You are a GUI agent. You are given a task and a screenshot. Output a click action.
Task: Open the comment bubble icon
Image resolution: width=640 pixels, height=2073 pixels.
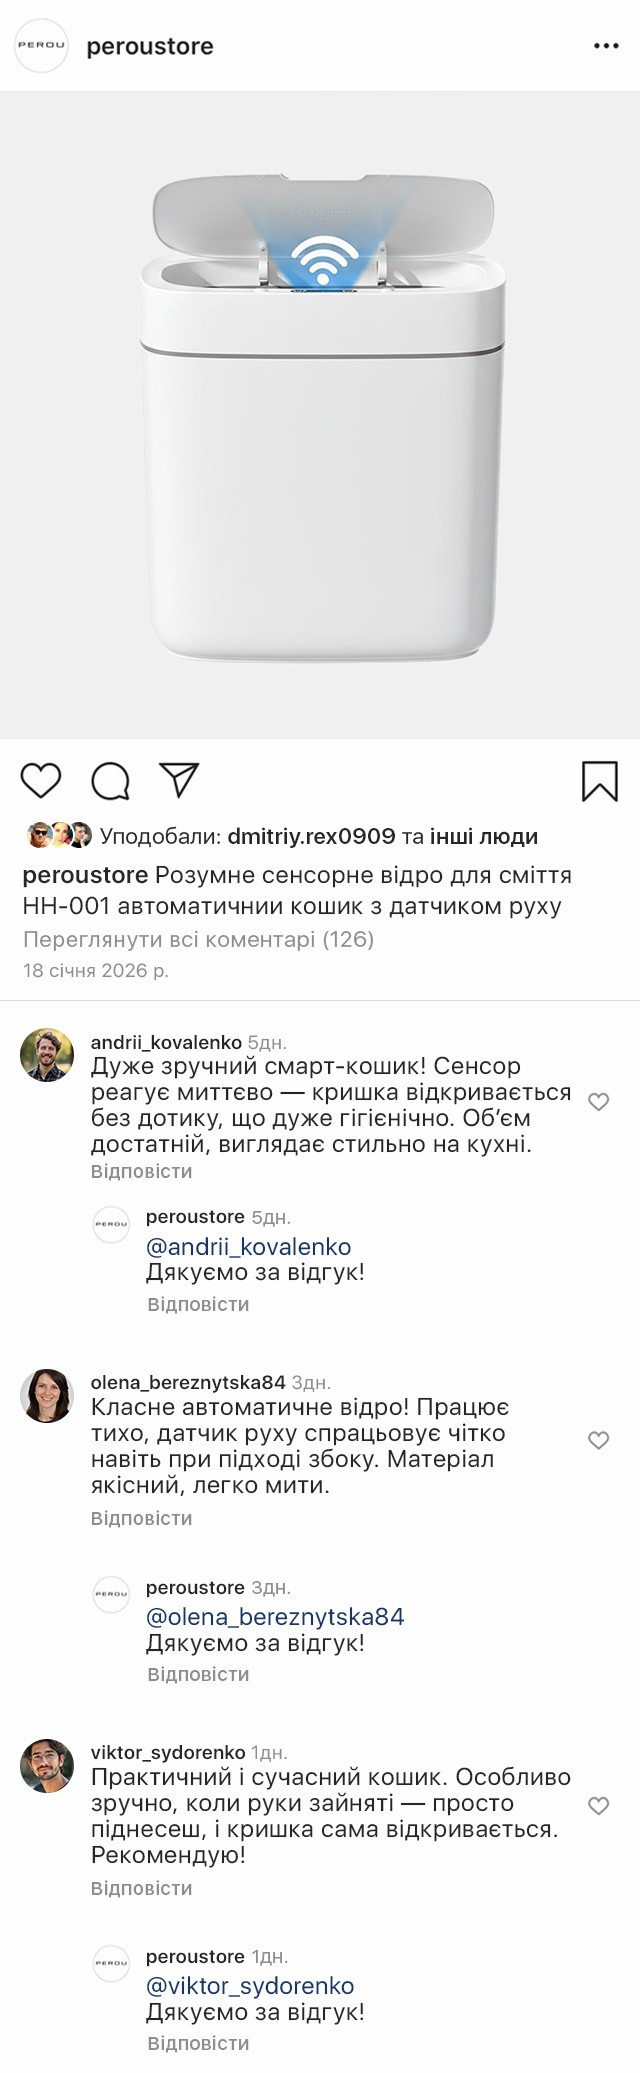(x=110, y=781)
